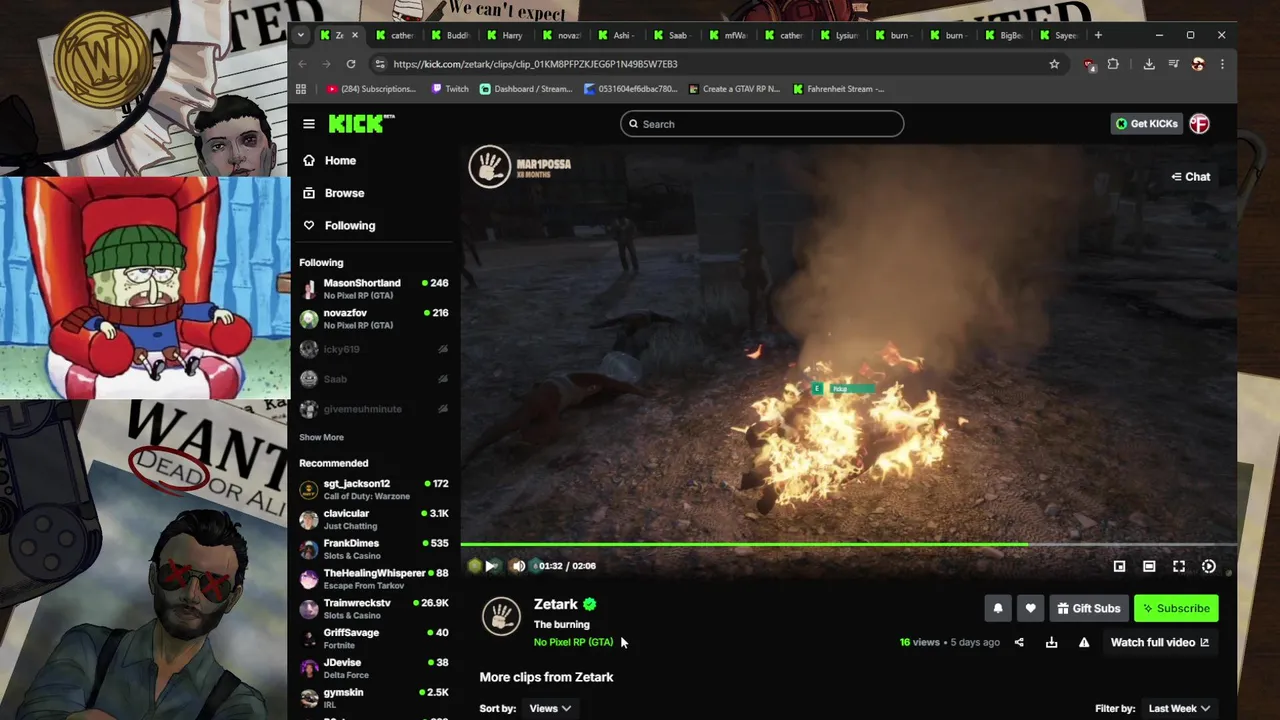Viewport: 1280px width, 720px height.
Task: Seek on the green video progress bar
Action: point(848,545)
